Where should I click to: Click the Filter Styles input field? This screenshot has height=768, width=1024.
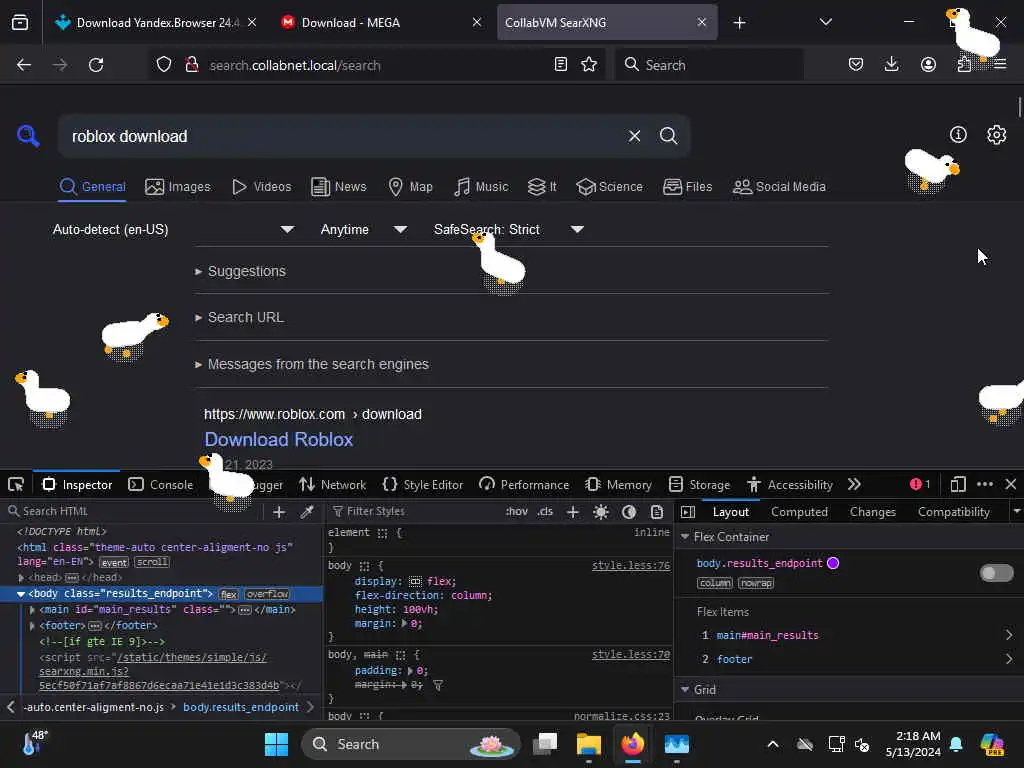(x=415, y=511)
